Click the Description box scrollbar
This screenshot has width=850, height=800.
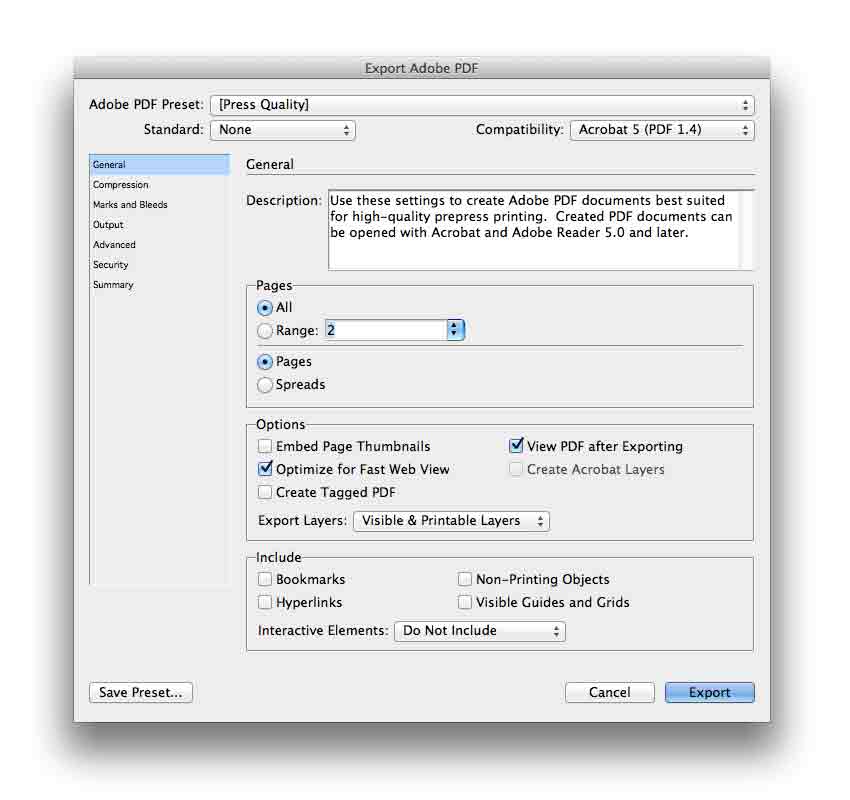(x=746, y=230)
